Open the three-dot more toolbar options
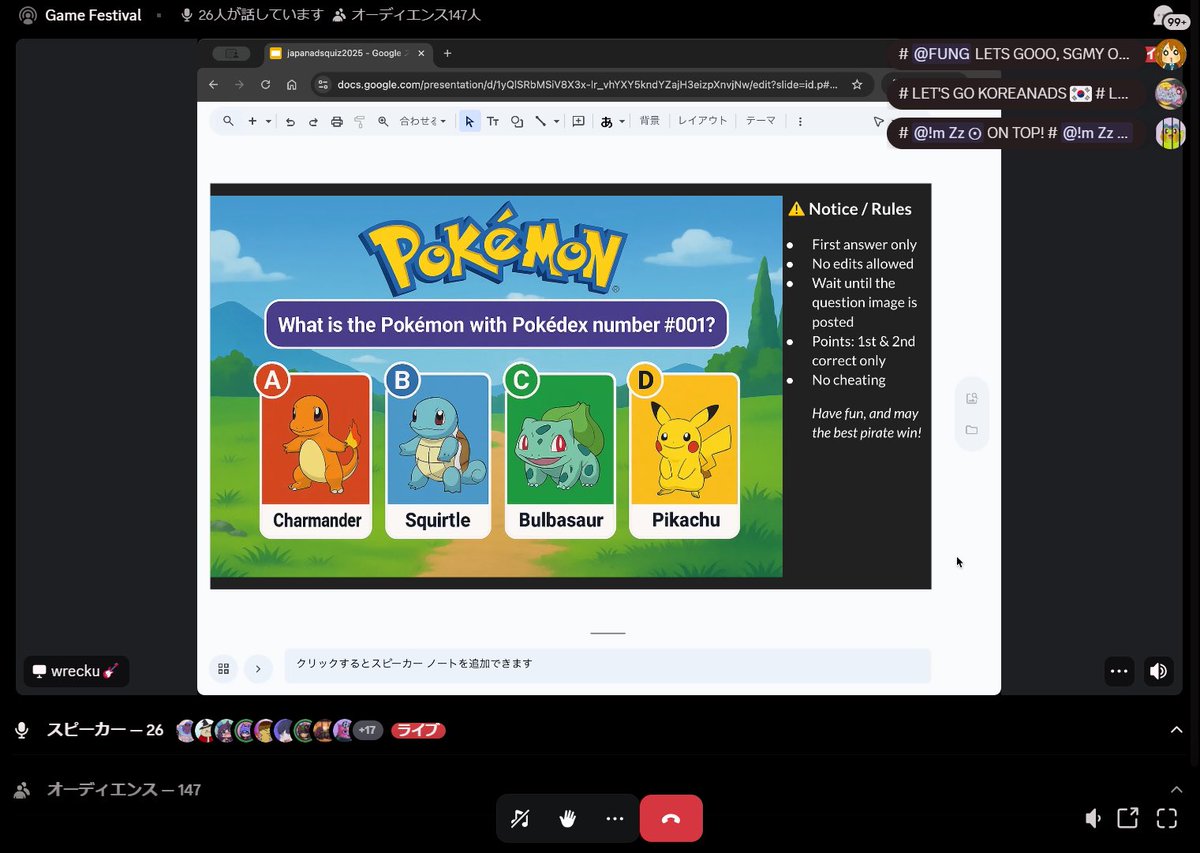 [x=800, y=121]
